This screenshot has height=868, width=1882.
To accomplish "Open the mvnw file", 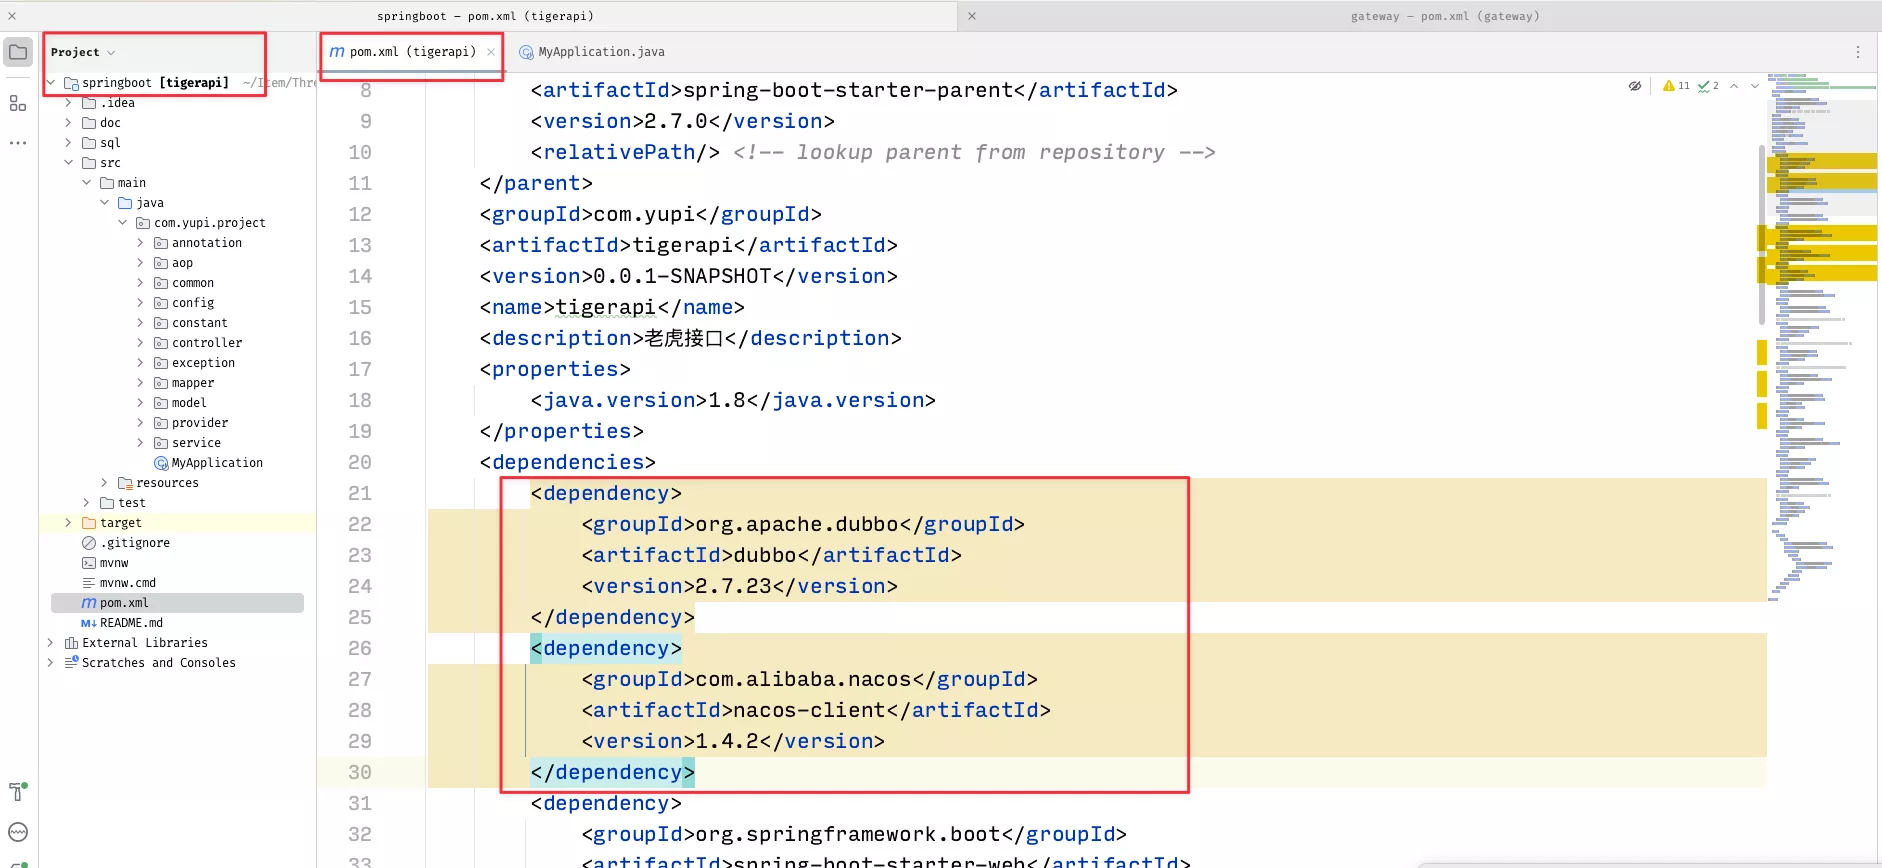I will click(x=114, y=563).
